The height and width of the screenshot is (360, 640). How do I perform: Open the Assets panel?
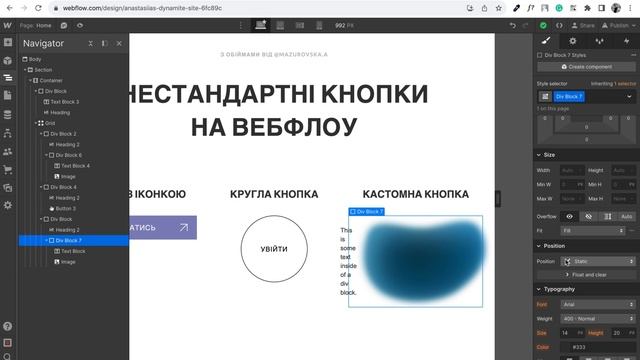(x=8, y=188)
